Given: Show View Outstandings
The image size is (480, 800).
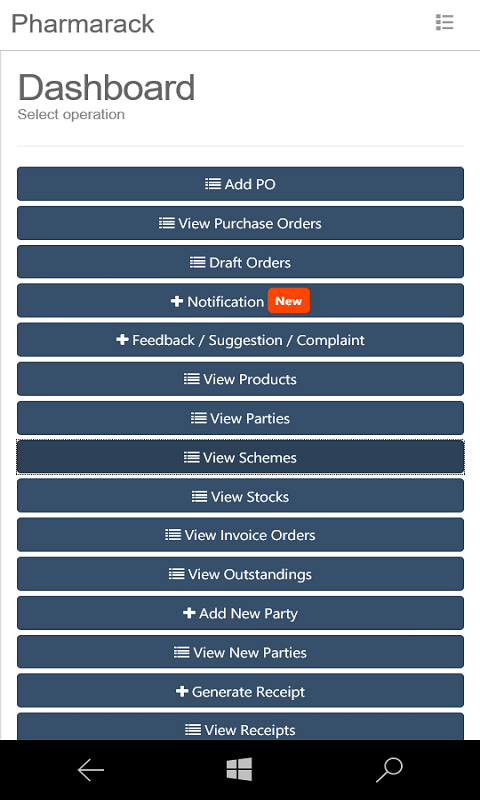Looking at the screenshot, I should [x=240, y=574].
